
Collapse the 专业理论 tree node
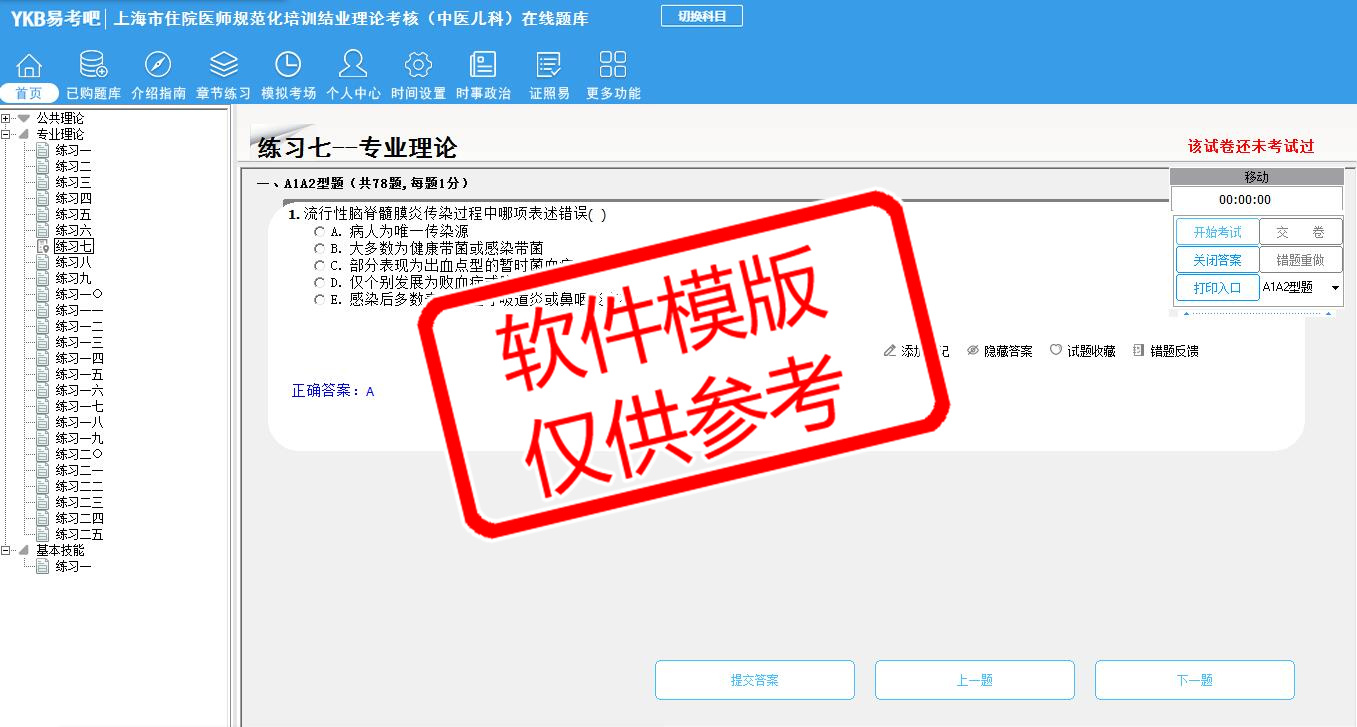7,134
